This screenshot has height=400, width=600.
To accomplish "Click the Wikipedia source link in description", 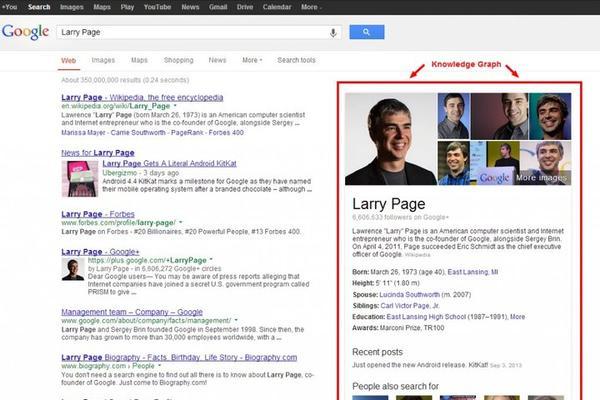I will [417, 255].
